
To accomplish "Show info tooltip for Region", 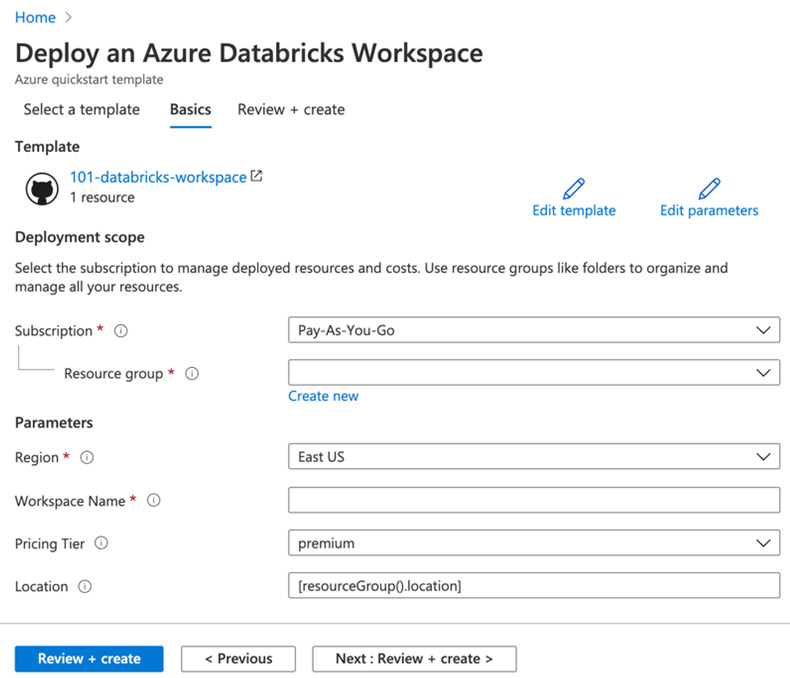I will pyautogui.click(x=87, y=457).
